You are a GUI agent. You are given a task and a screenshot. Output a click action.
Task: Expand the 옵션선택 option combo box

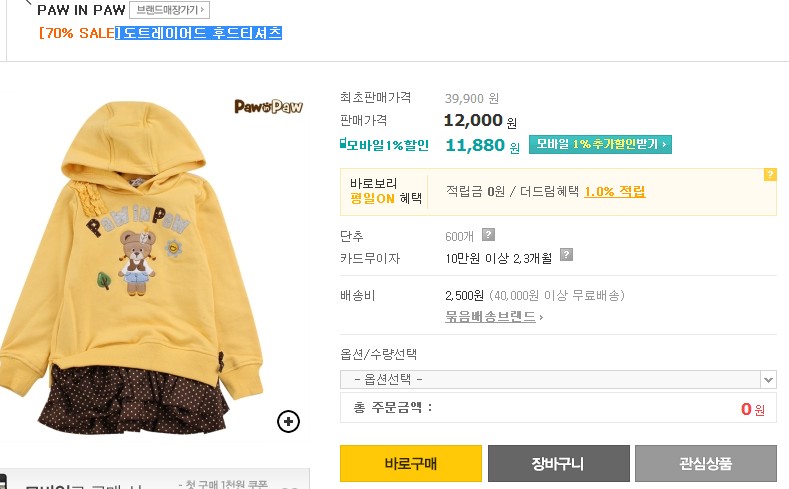(x=558, y=380)
